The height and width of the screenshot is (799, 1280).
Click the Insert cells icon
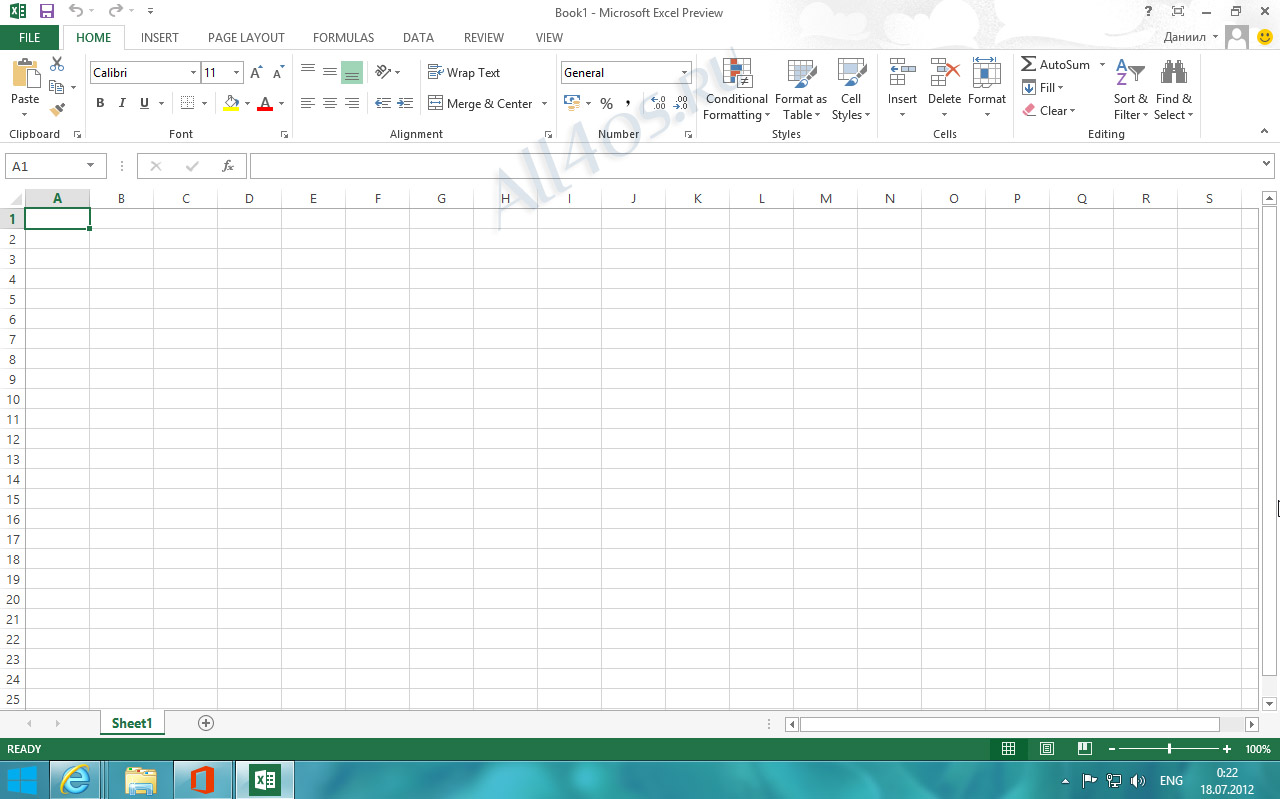[902, 73]
